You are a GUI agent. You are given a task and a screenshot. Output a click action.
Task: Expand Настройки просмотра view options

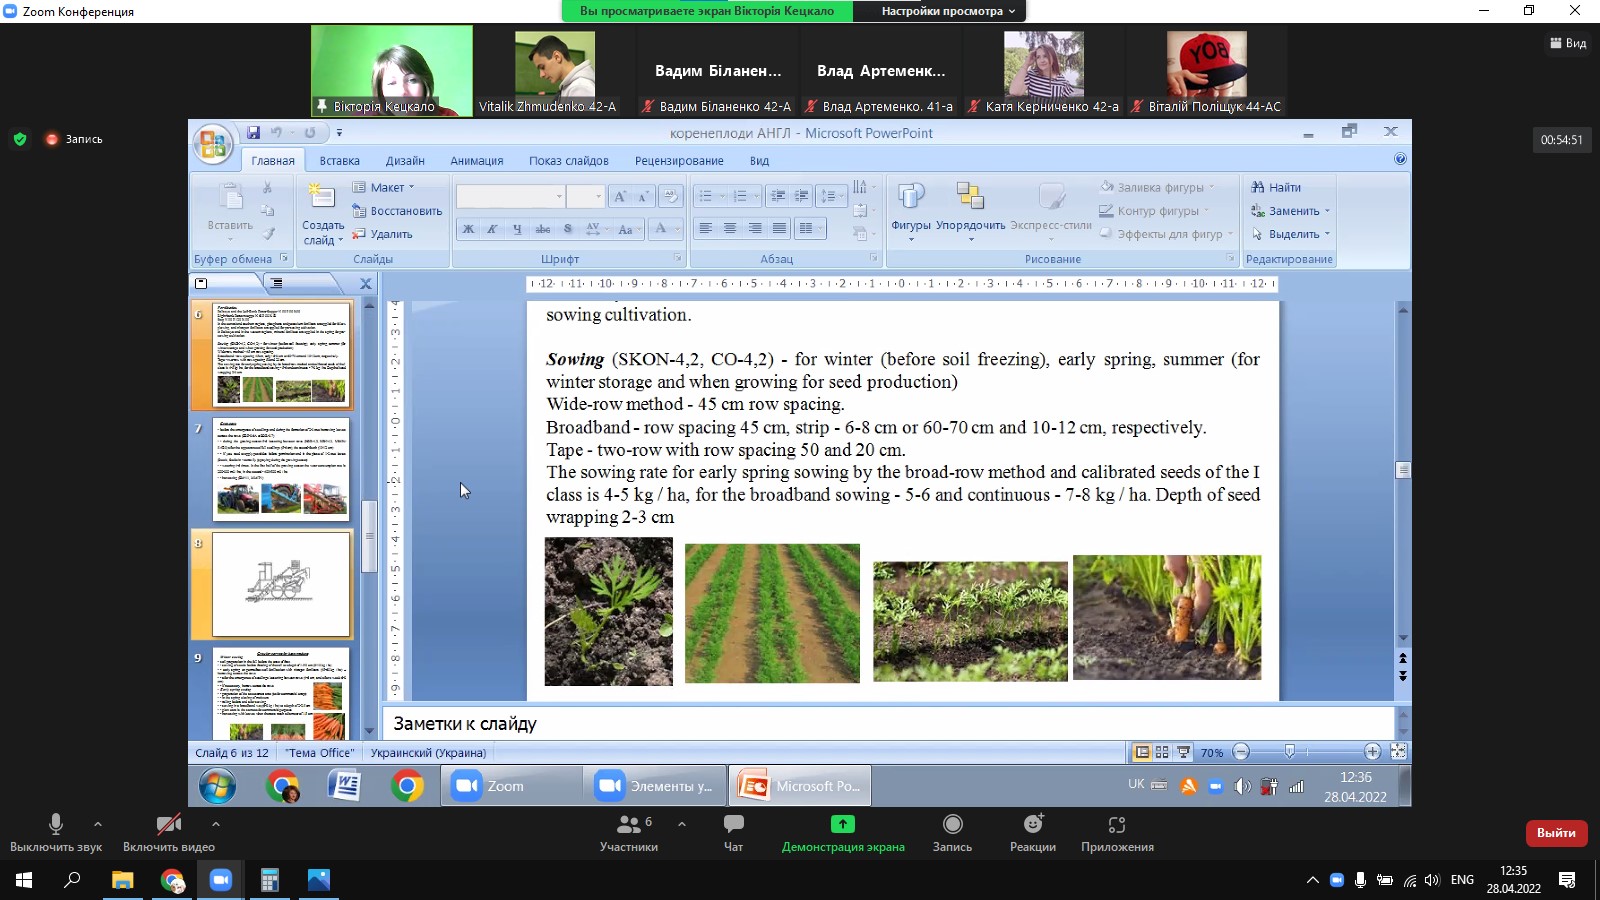946,11
